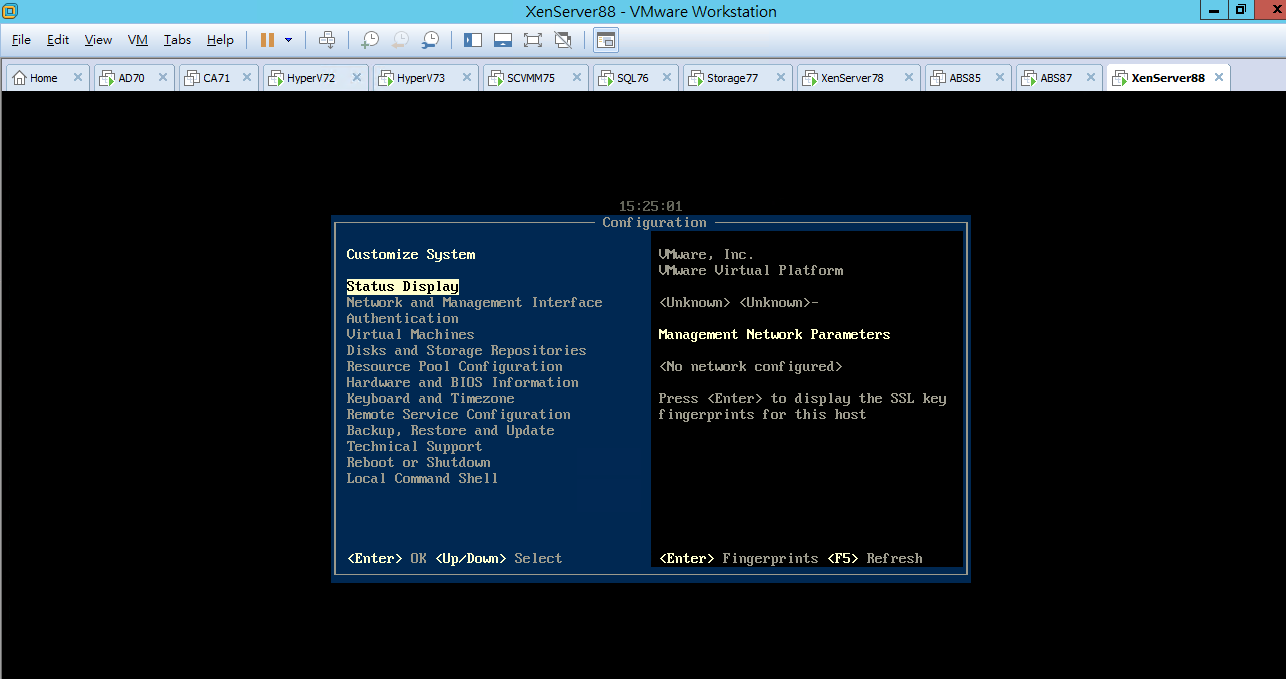Select Remote Service Configuration
This screenshot has height=679, width=1287.
click(458, 414)
